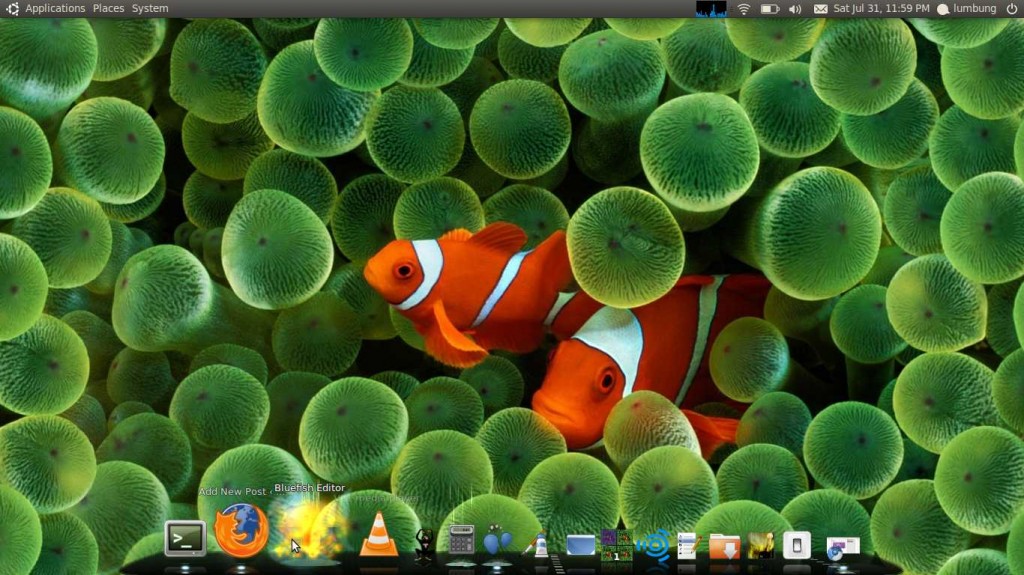Viewport: 1024px width, 575px height.
Task: Open the Applications menu
Action: pyautogui.click(x=55, y=8)
